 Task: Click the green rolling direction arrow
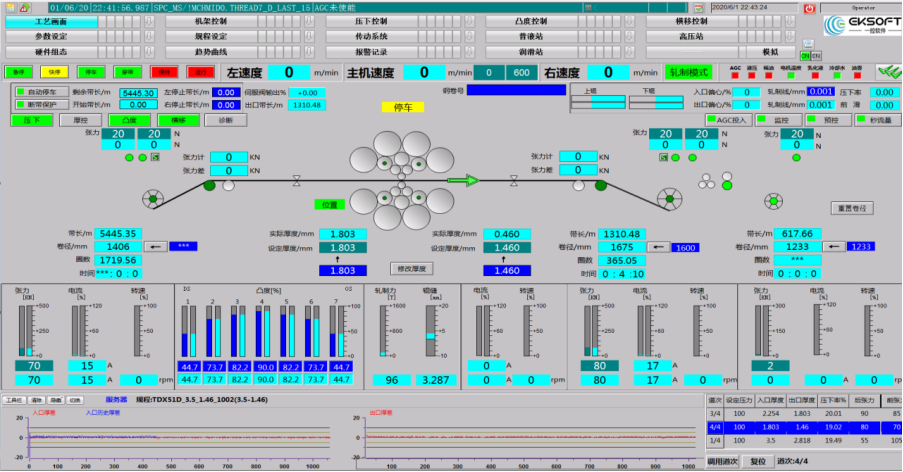tap(464, 181)
